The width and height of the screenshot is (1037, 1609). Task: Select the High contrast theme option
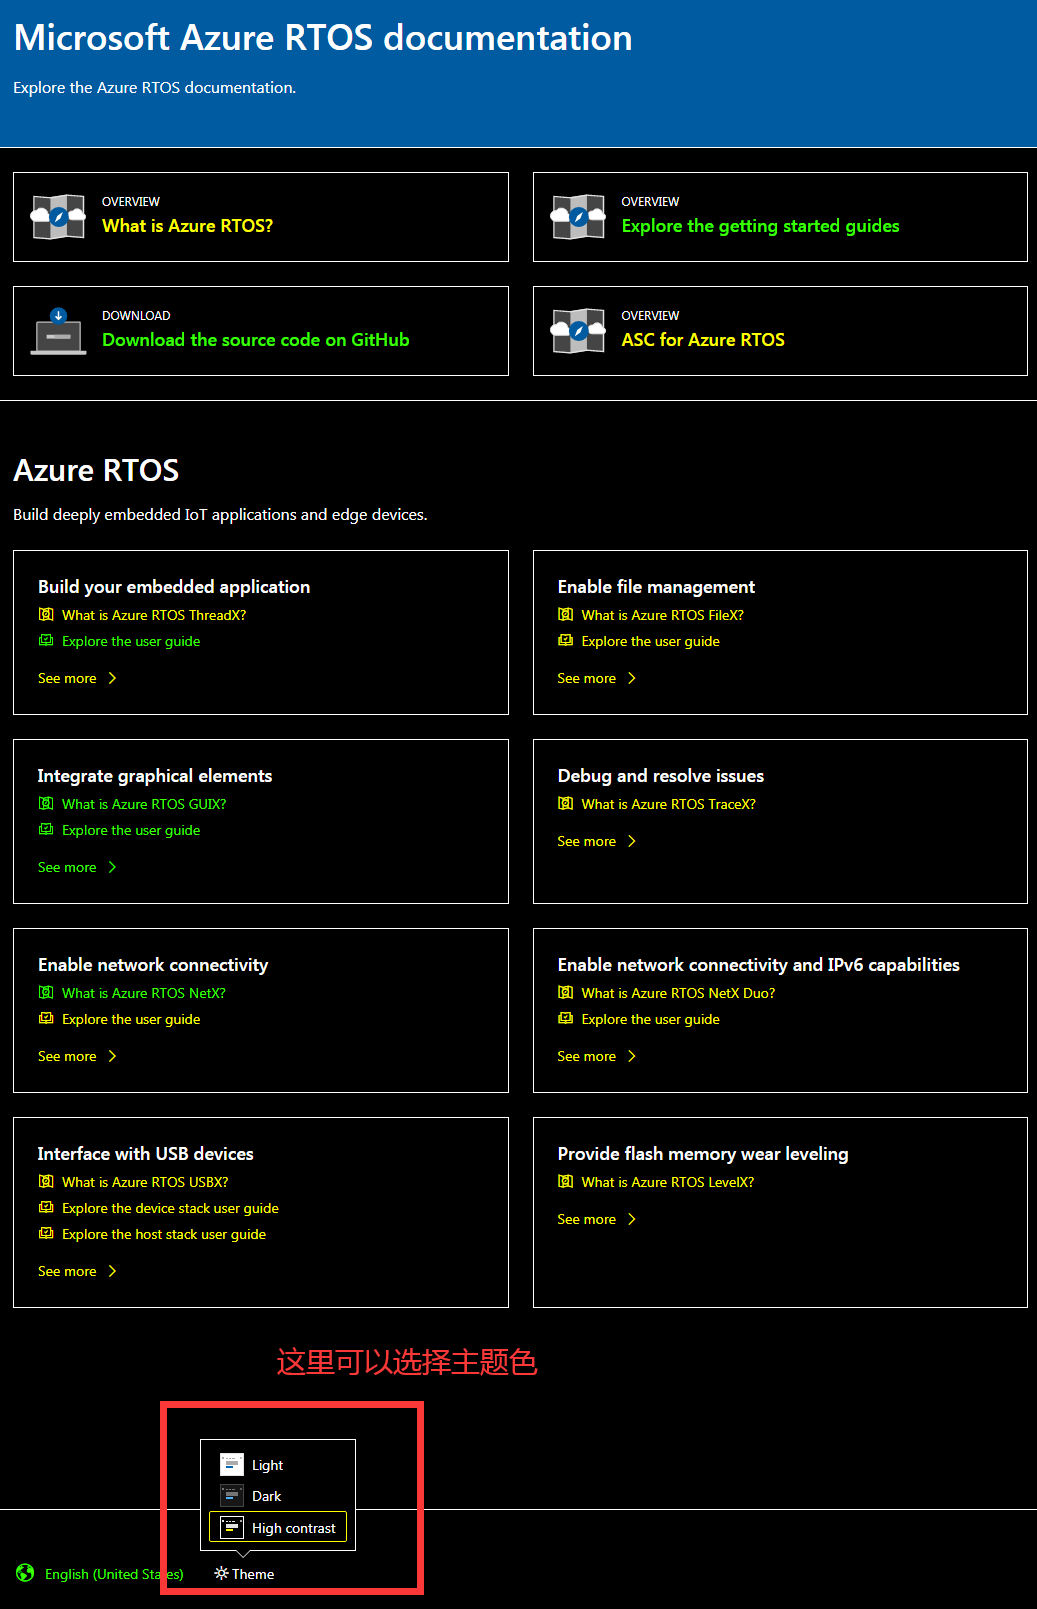[278, 1527]
